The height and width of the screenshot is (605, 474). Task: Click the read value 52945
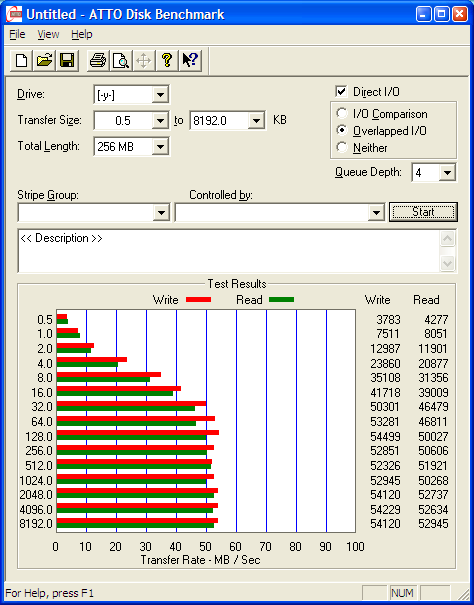click(433, 524)
